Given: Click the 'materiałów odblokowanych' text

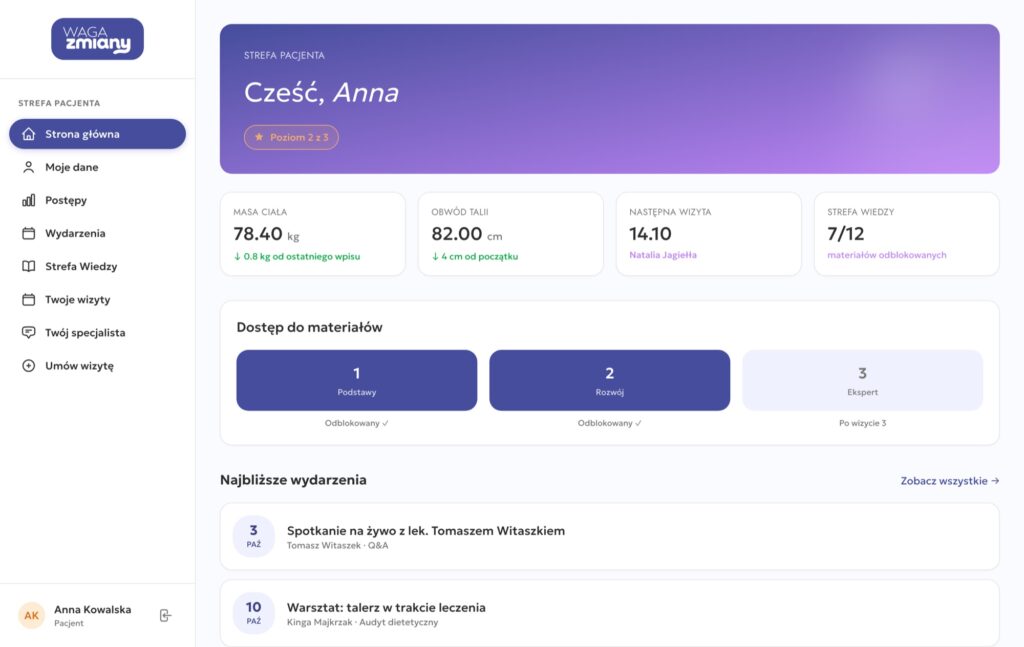Looking at the screenshot, I should tap(887, 255).
